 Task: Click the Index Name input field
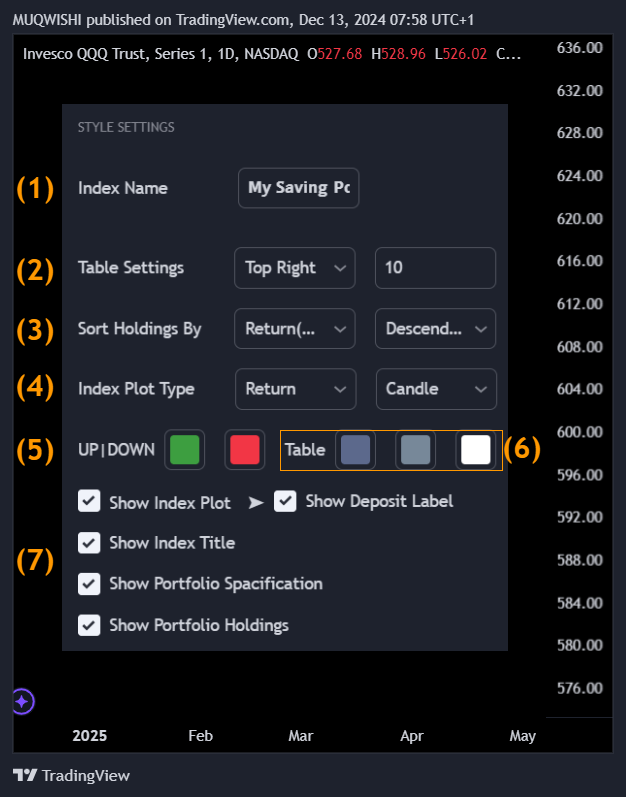(x=299, y=188)
